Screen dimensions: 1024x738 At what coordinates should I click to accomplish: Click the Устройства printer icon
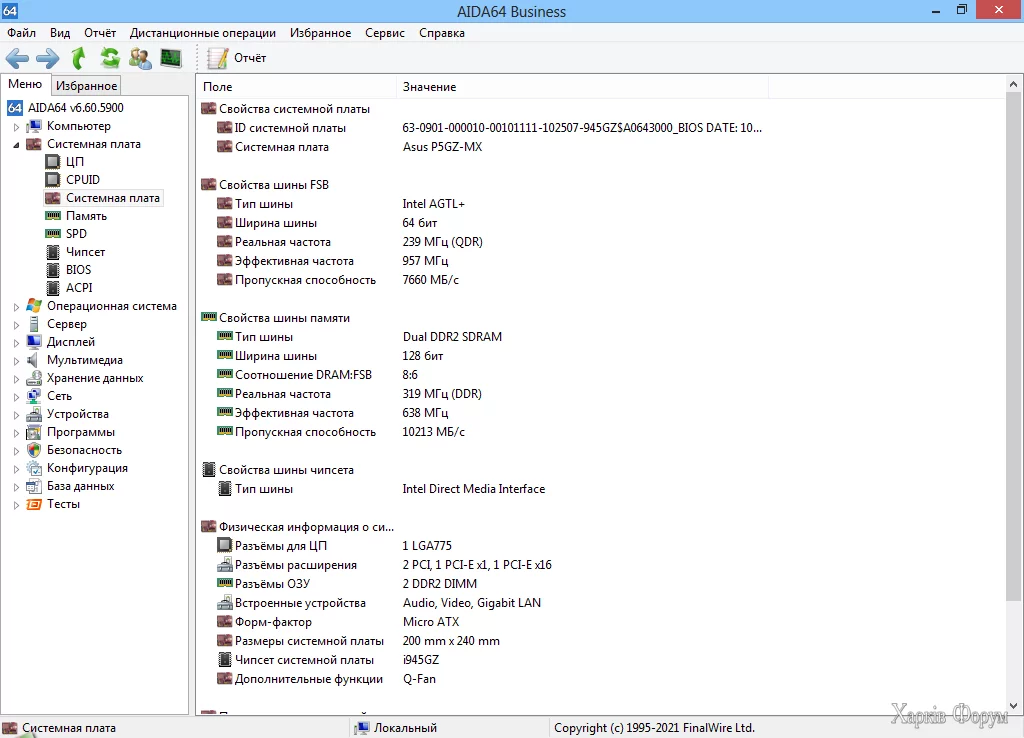click(34, 414)
